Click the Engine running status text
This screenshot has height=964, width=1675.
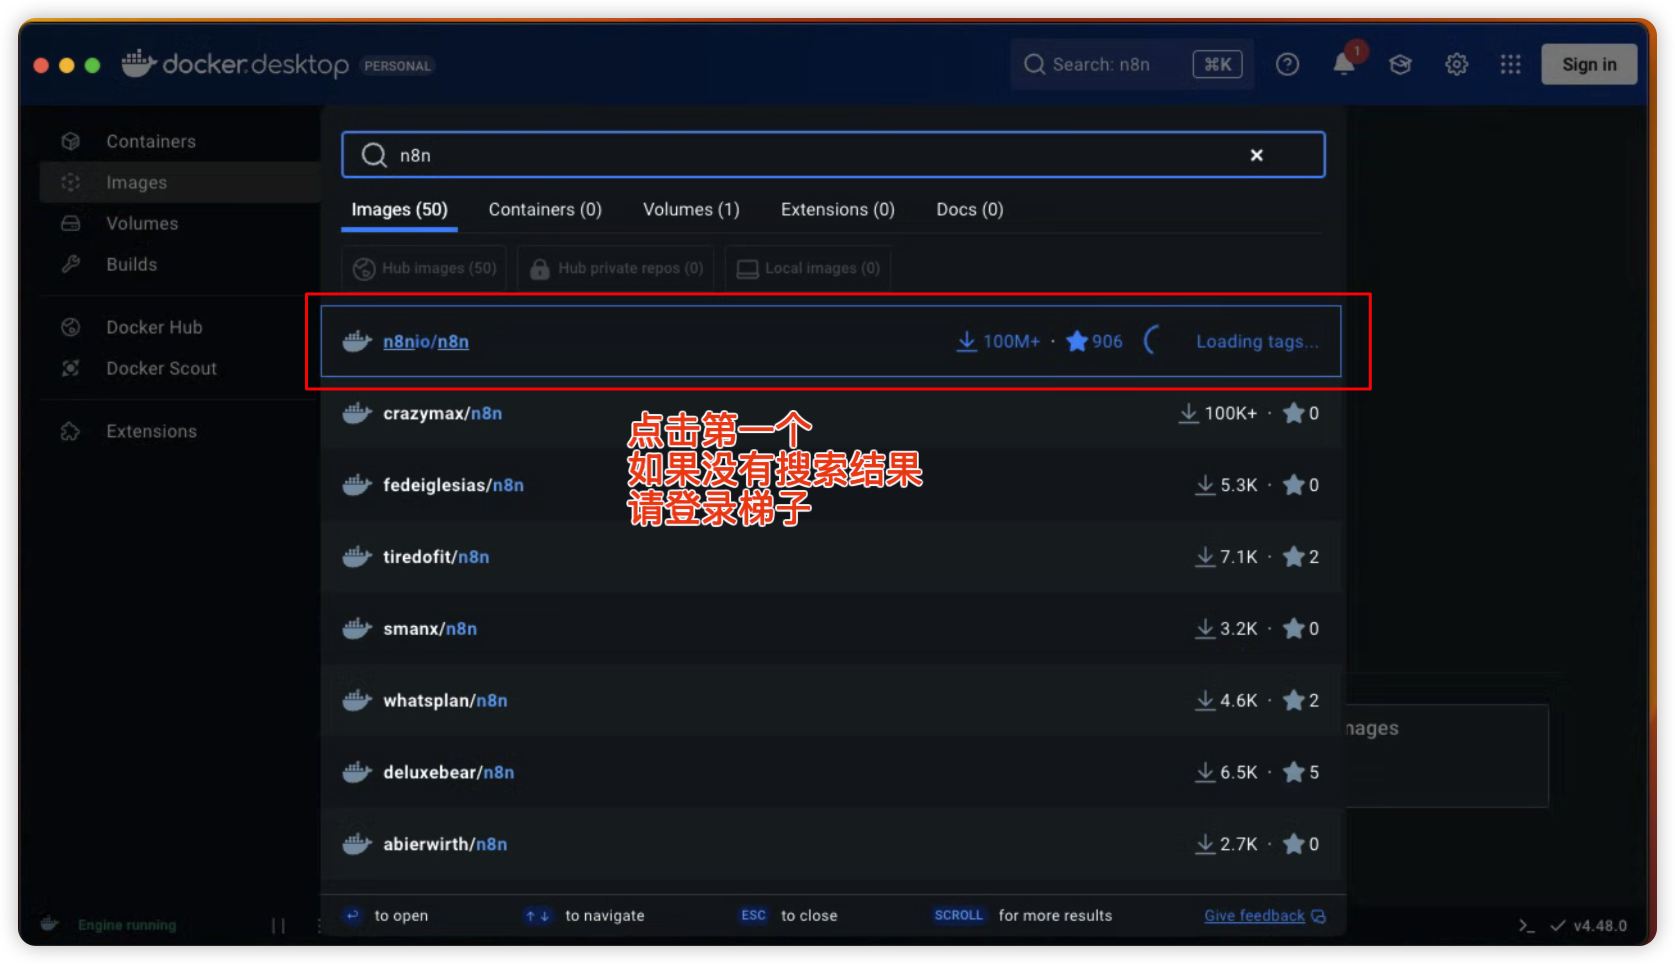(x=127, y=925)
